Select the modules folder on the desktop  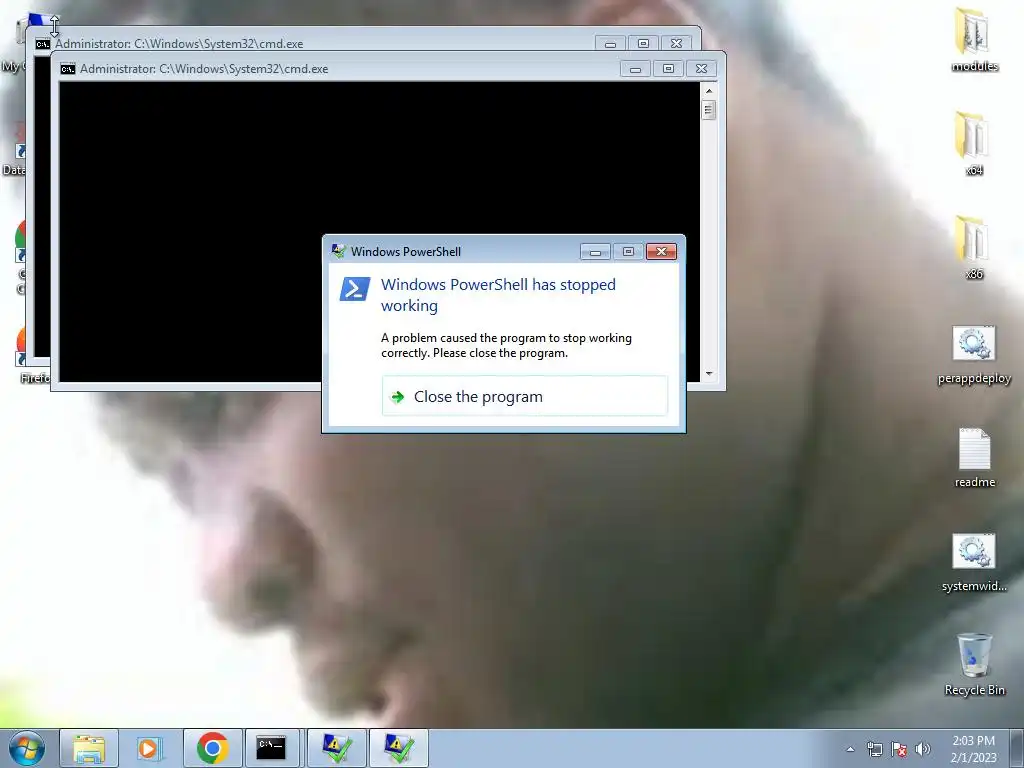(974, 40)
